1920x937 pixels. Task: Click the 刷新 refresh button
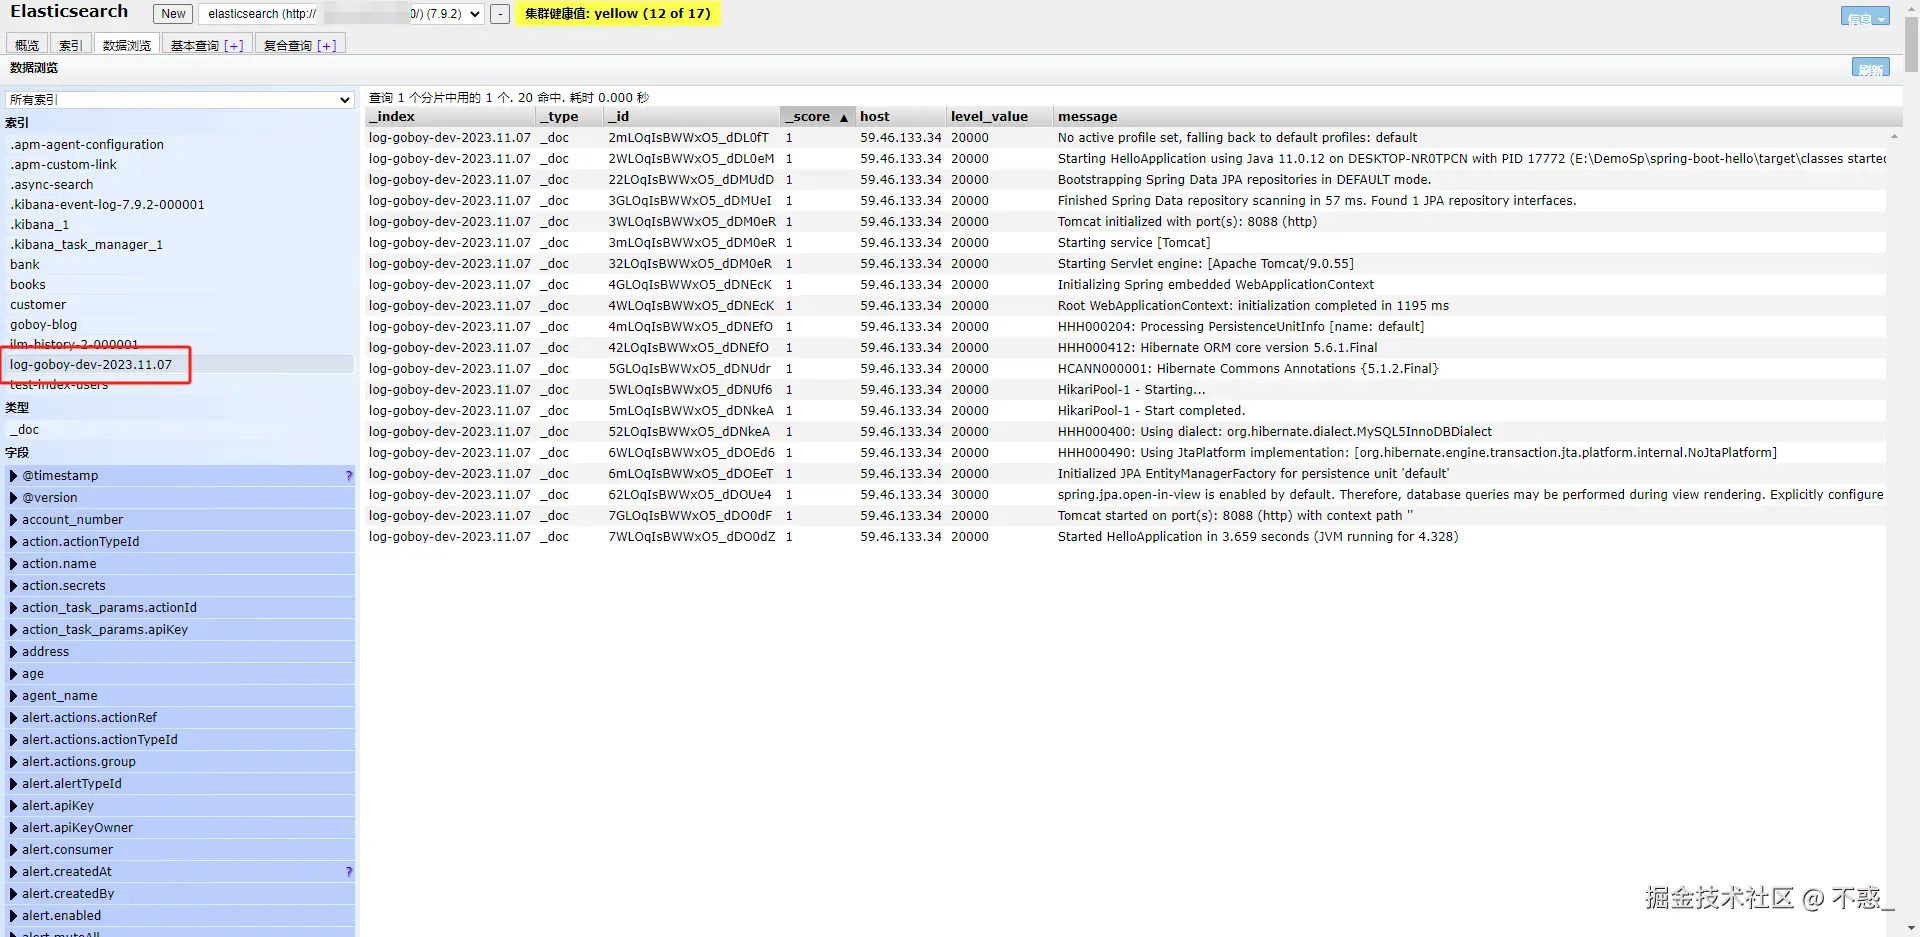point(1871,68)
